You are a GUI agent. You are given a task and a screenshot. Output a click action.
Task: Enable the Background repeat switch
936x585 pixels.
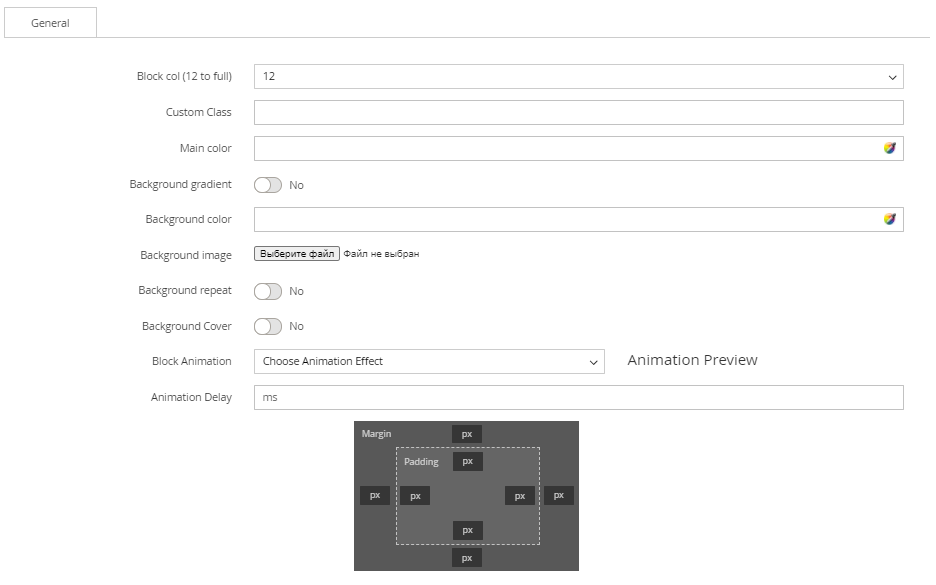[268, 291]
